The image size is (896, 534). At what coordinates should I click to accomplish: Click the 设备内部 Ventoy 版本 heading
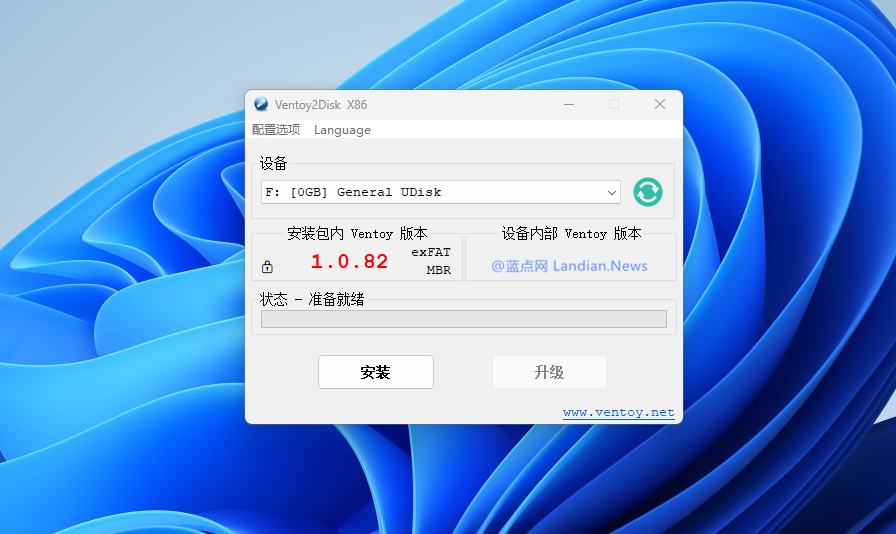[x=571, y=233]
